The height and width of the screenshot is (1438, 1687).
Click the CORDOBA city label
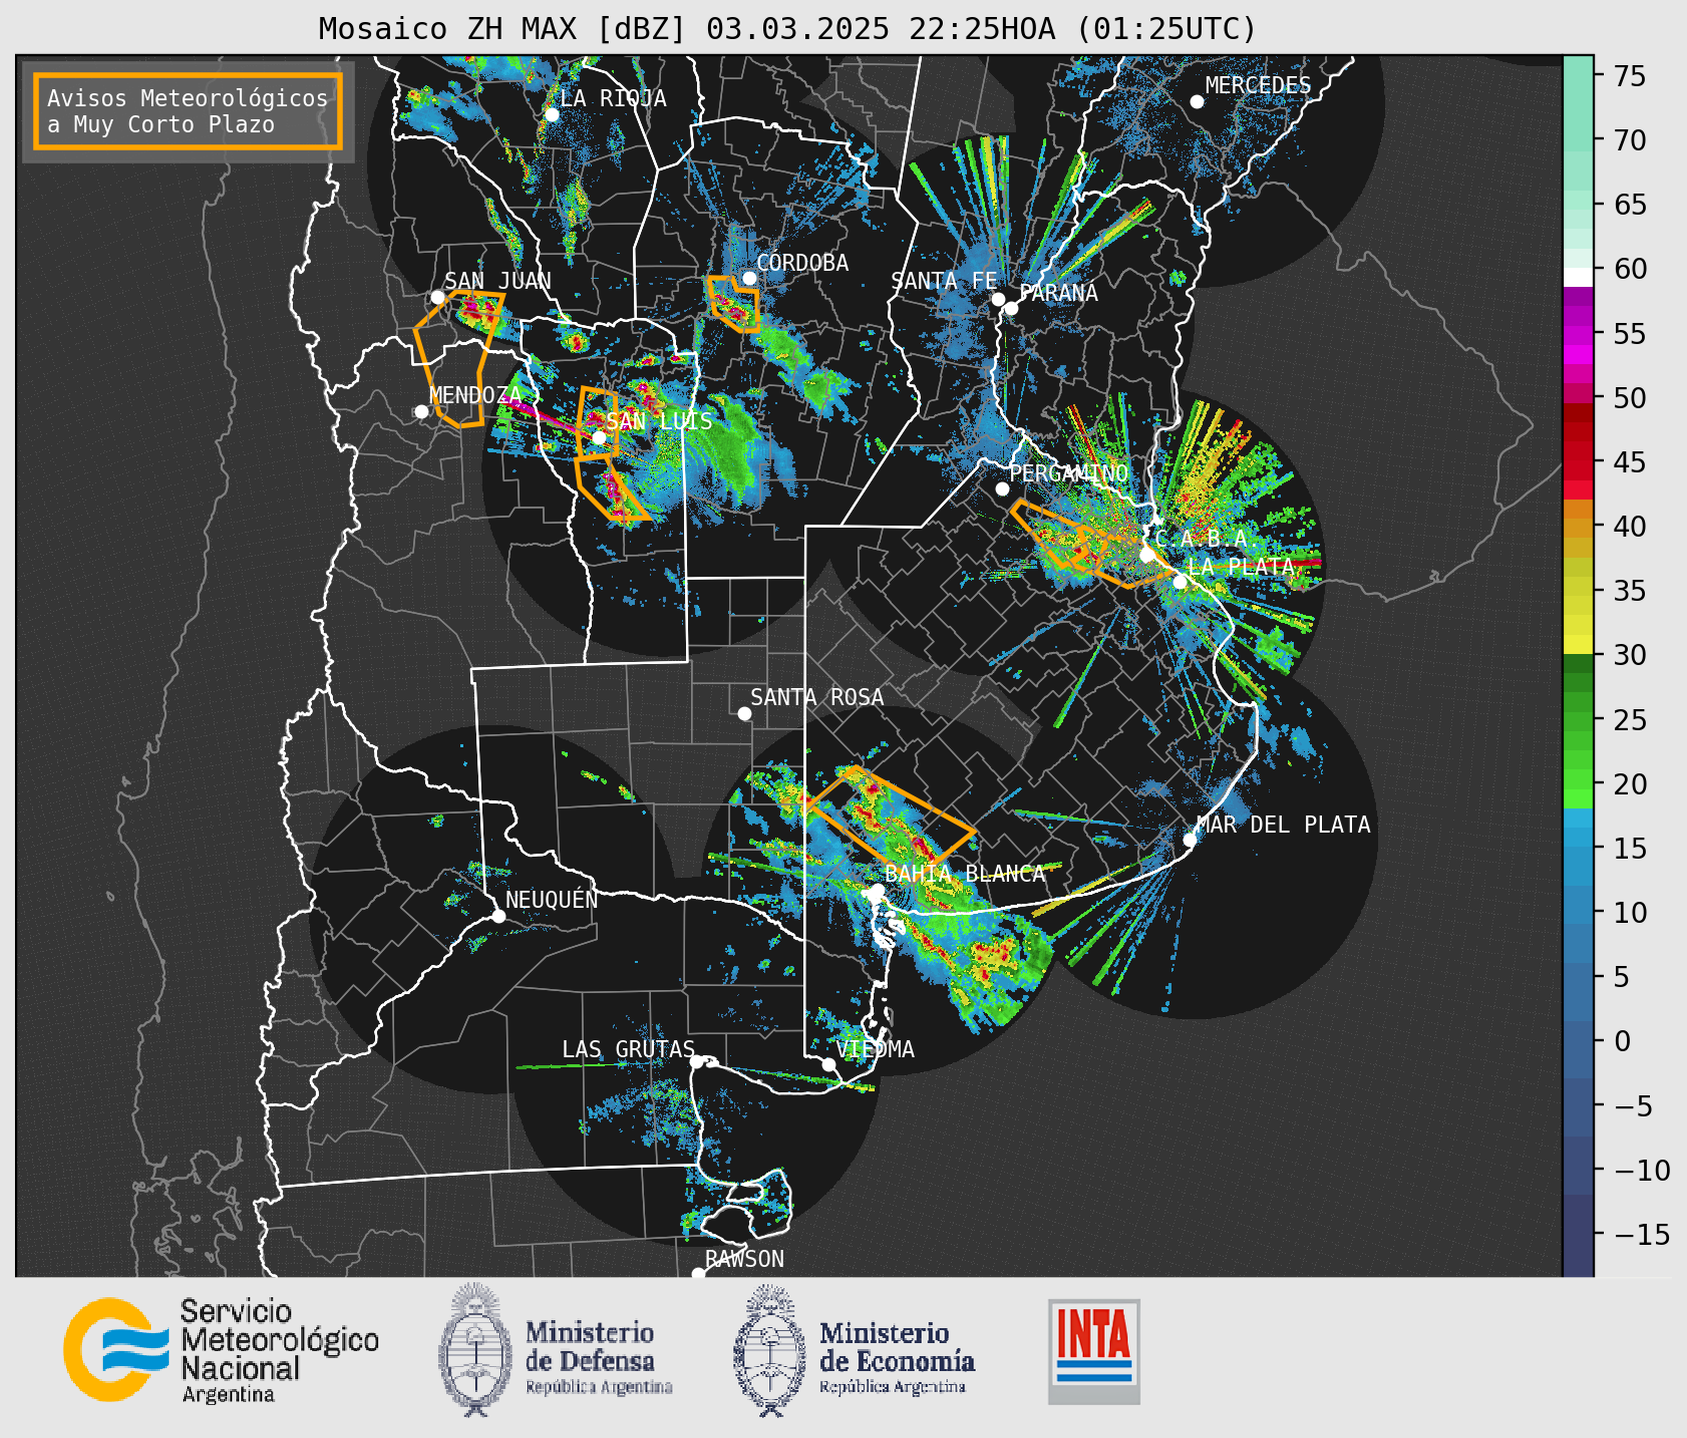click(x=802, y=263)
